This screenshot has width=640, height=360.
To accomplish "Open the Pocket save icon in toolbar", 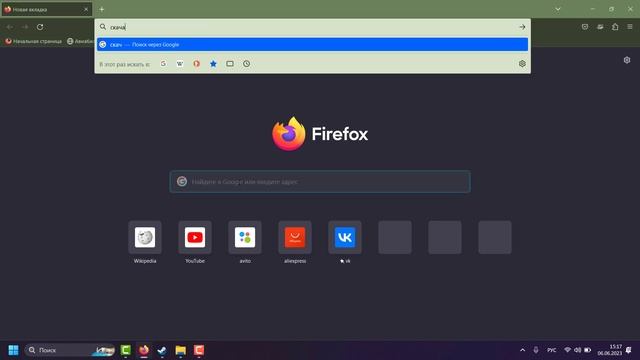I will click(x=585, y=27).
